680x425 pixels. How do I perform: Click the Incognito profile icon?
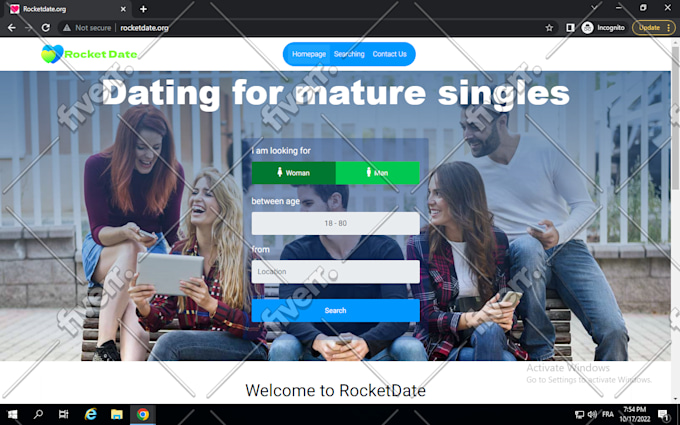click(x=587, y=28)
